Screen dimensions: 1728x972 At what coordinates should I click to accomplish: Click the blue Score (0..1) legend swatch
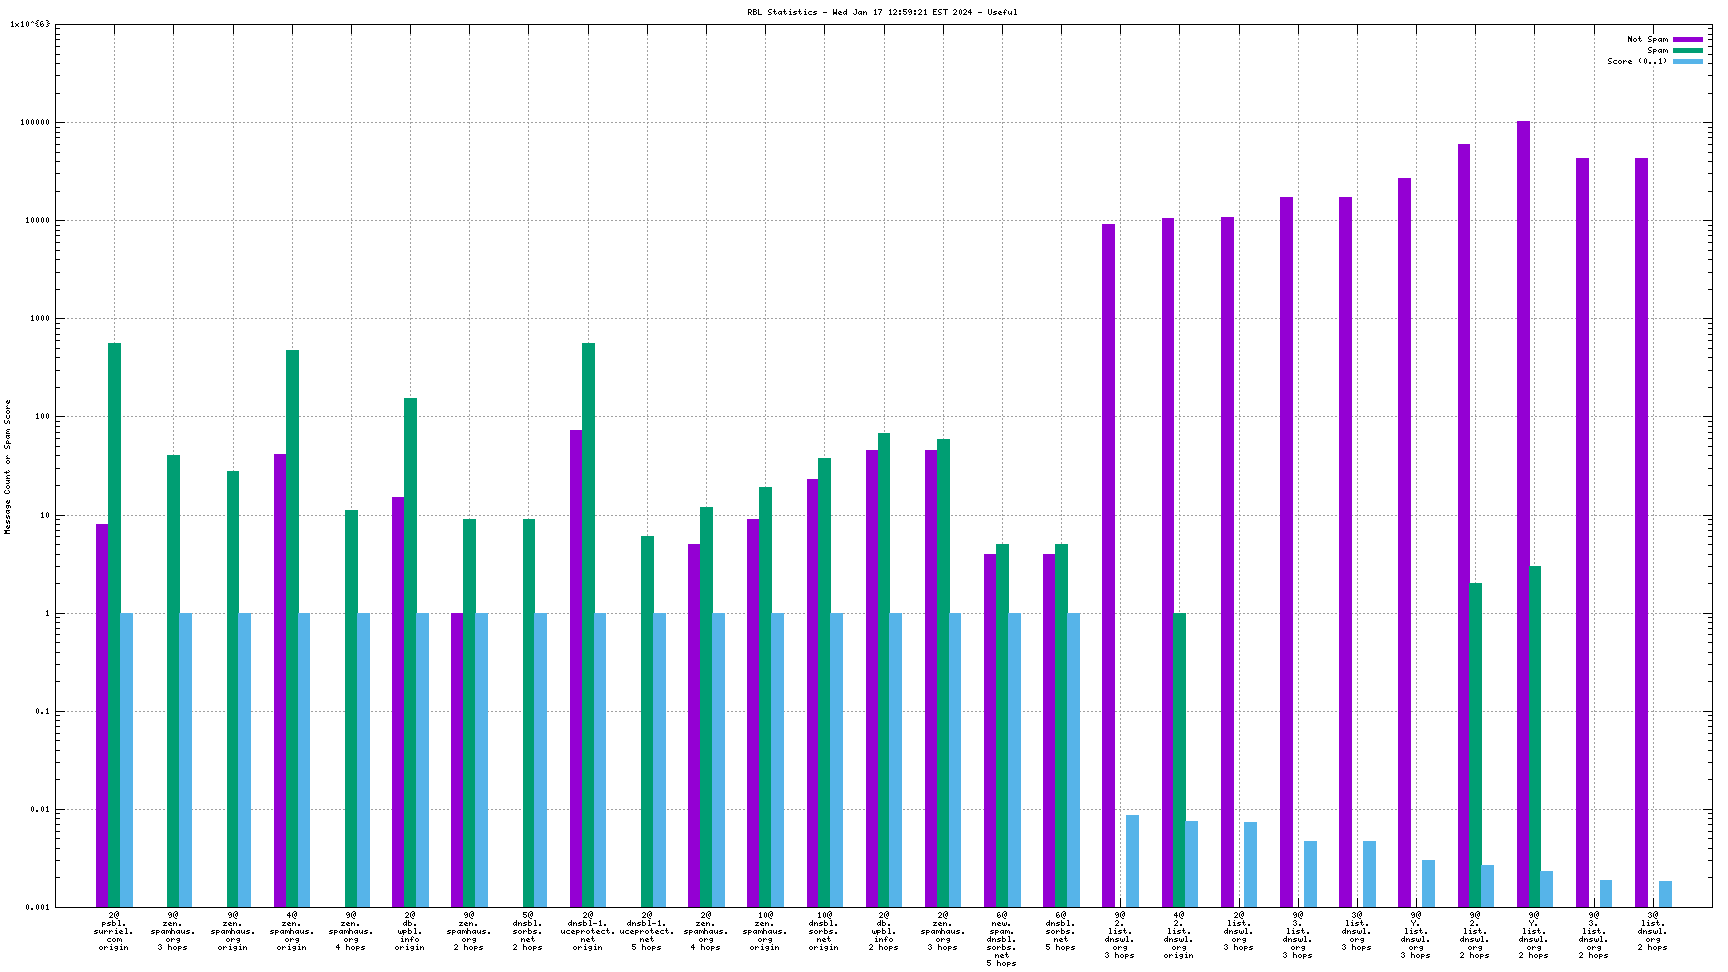click(1687, 62)
